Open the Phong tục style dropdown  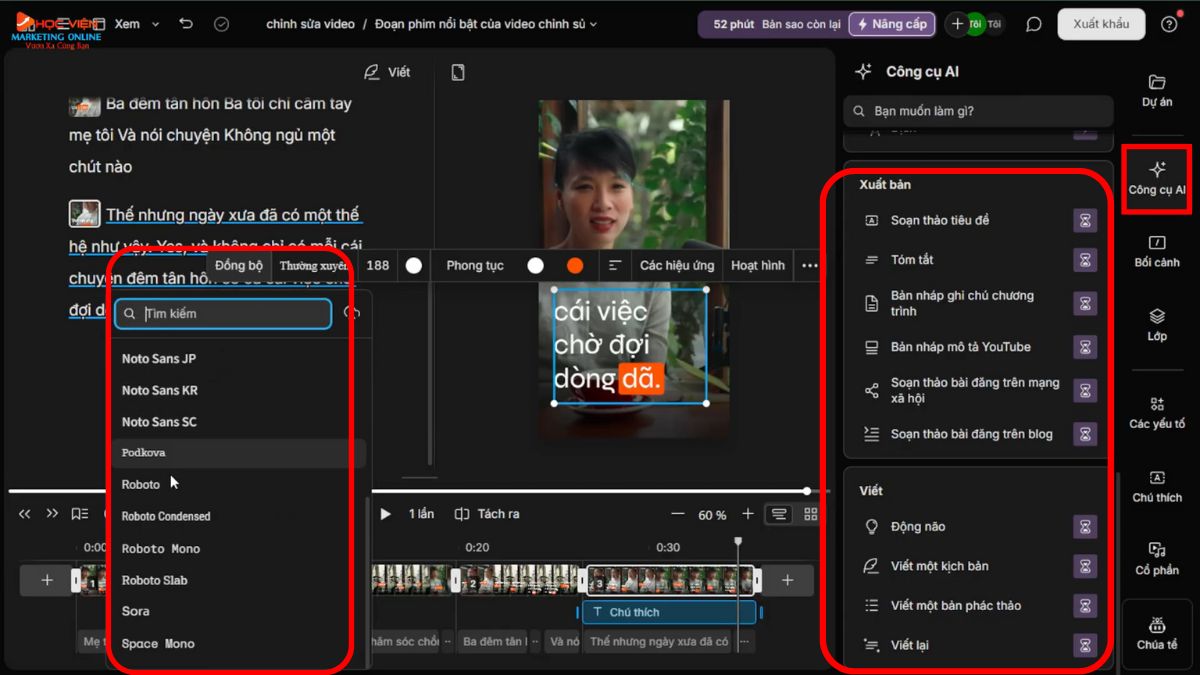(475, 265)
